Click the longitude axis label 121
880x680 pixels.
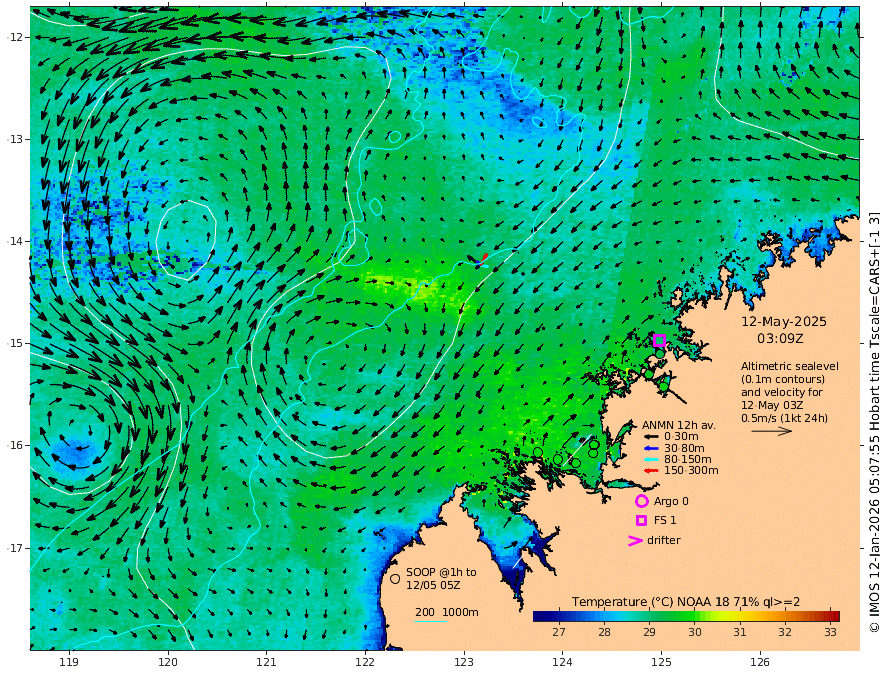click(x=267, y=663)
